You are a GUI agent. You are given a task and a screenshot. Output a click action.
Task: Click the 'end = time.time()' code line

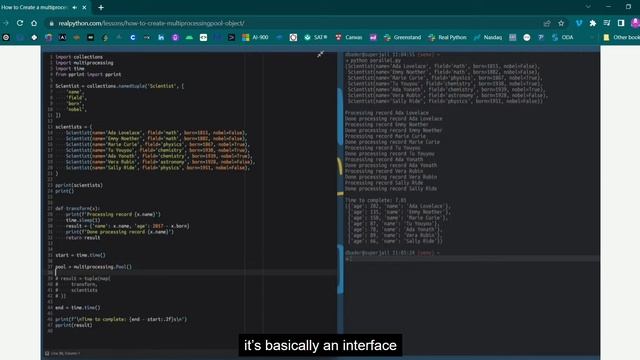(x=78, y=307)
